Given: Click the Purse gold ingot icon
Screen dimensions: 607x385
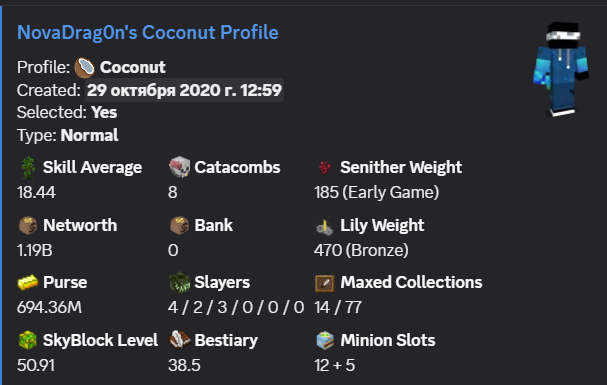Looking at the screenshot, I should [x=28, y=282].
